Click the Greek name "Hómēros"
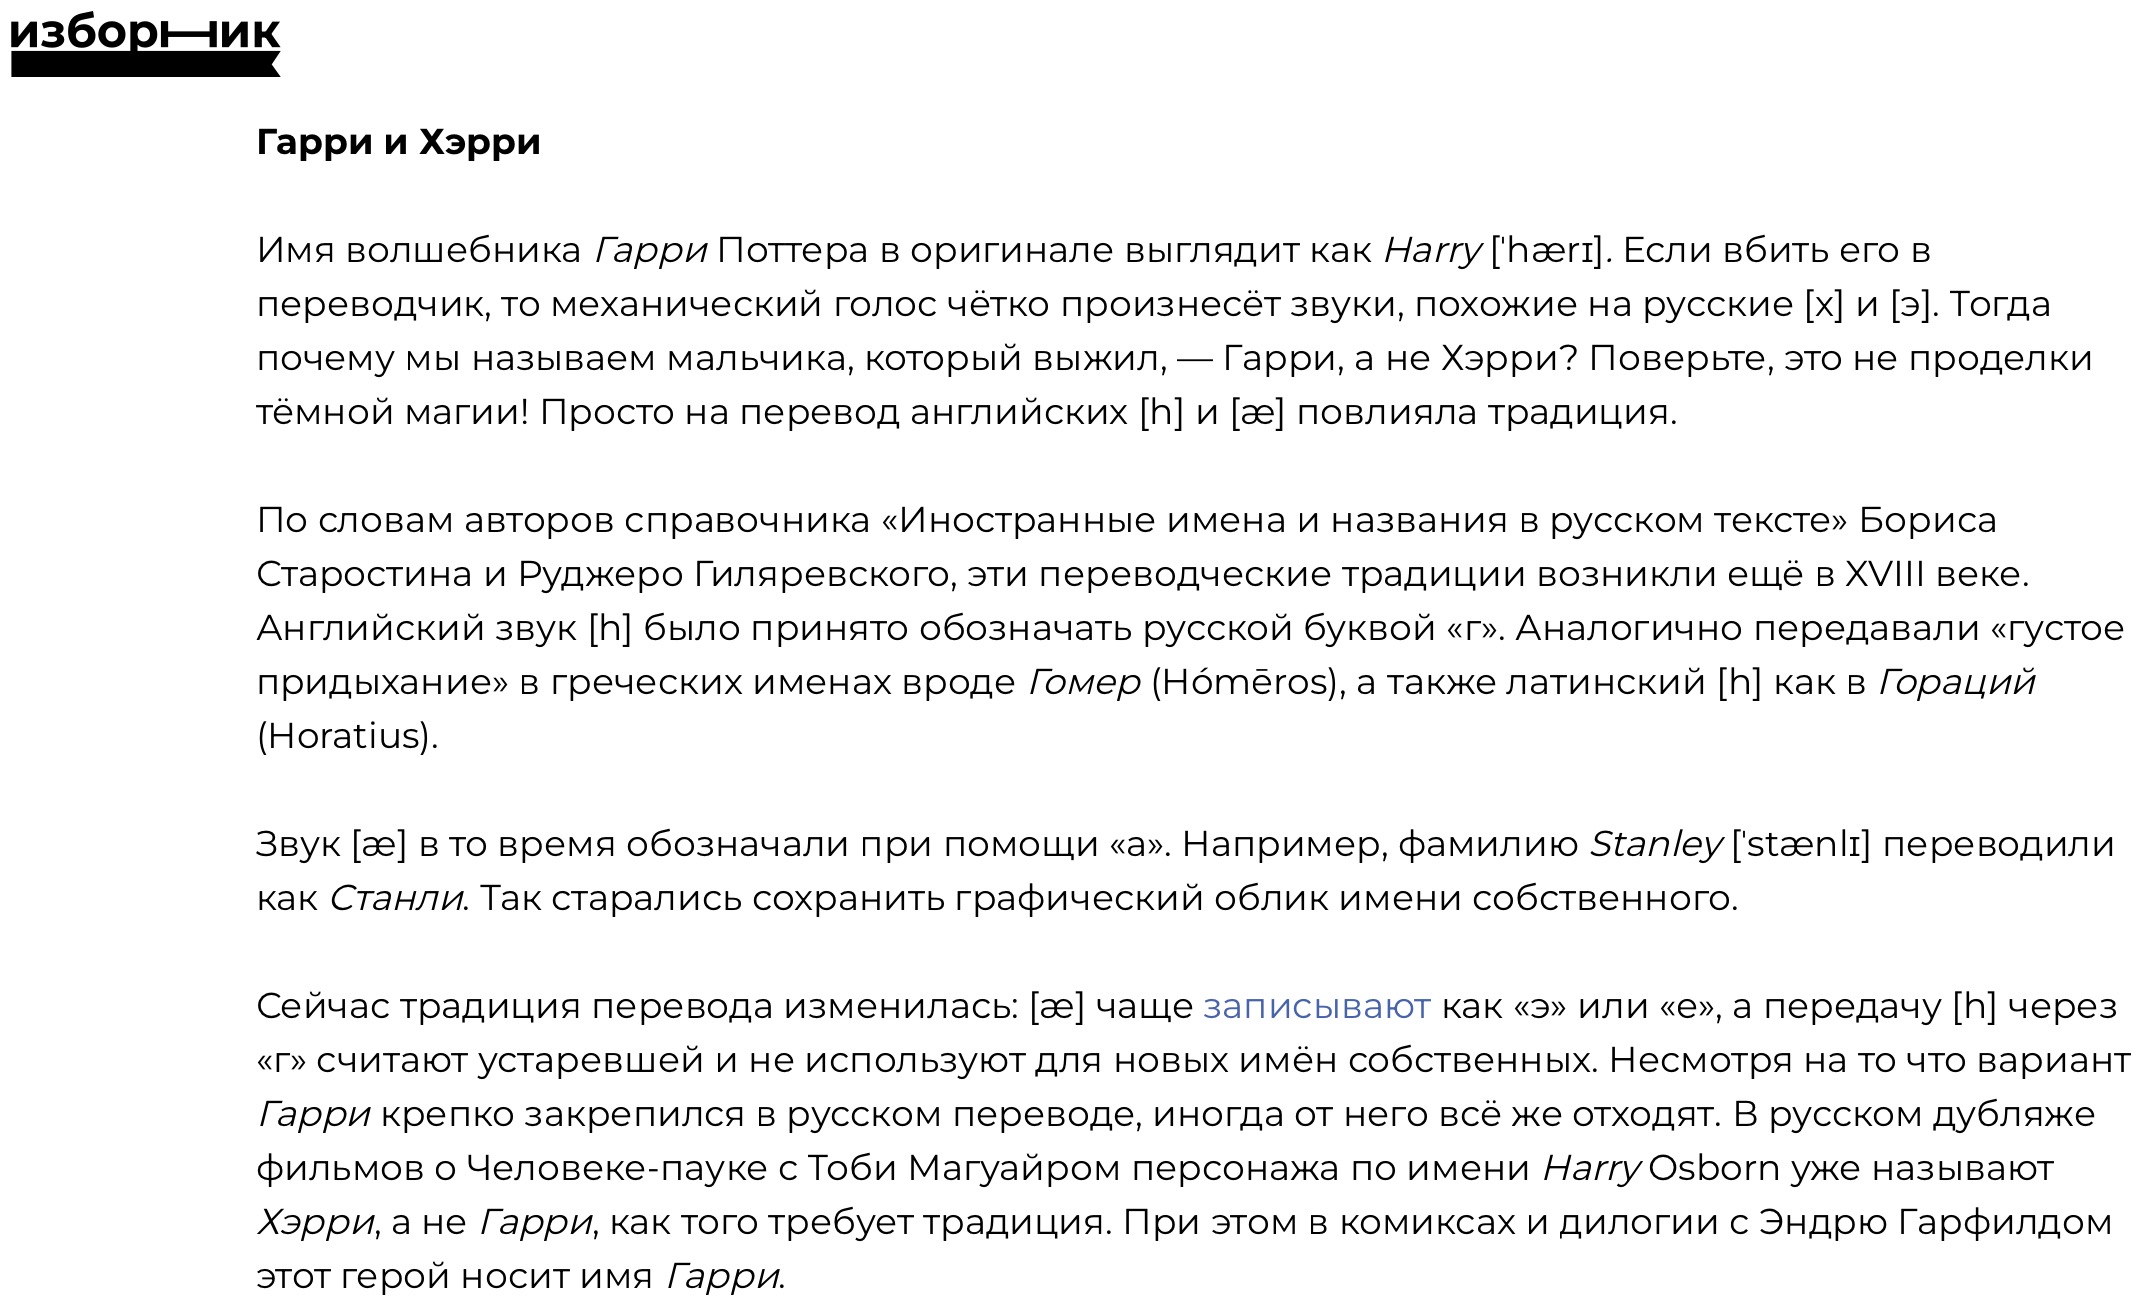Viewport: 2142px width, 1312px height. click(x=1244, y=682)
